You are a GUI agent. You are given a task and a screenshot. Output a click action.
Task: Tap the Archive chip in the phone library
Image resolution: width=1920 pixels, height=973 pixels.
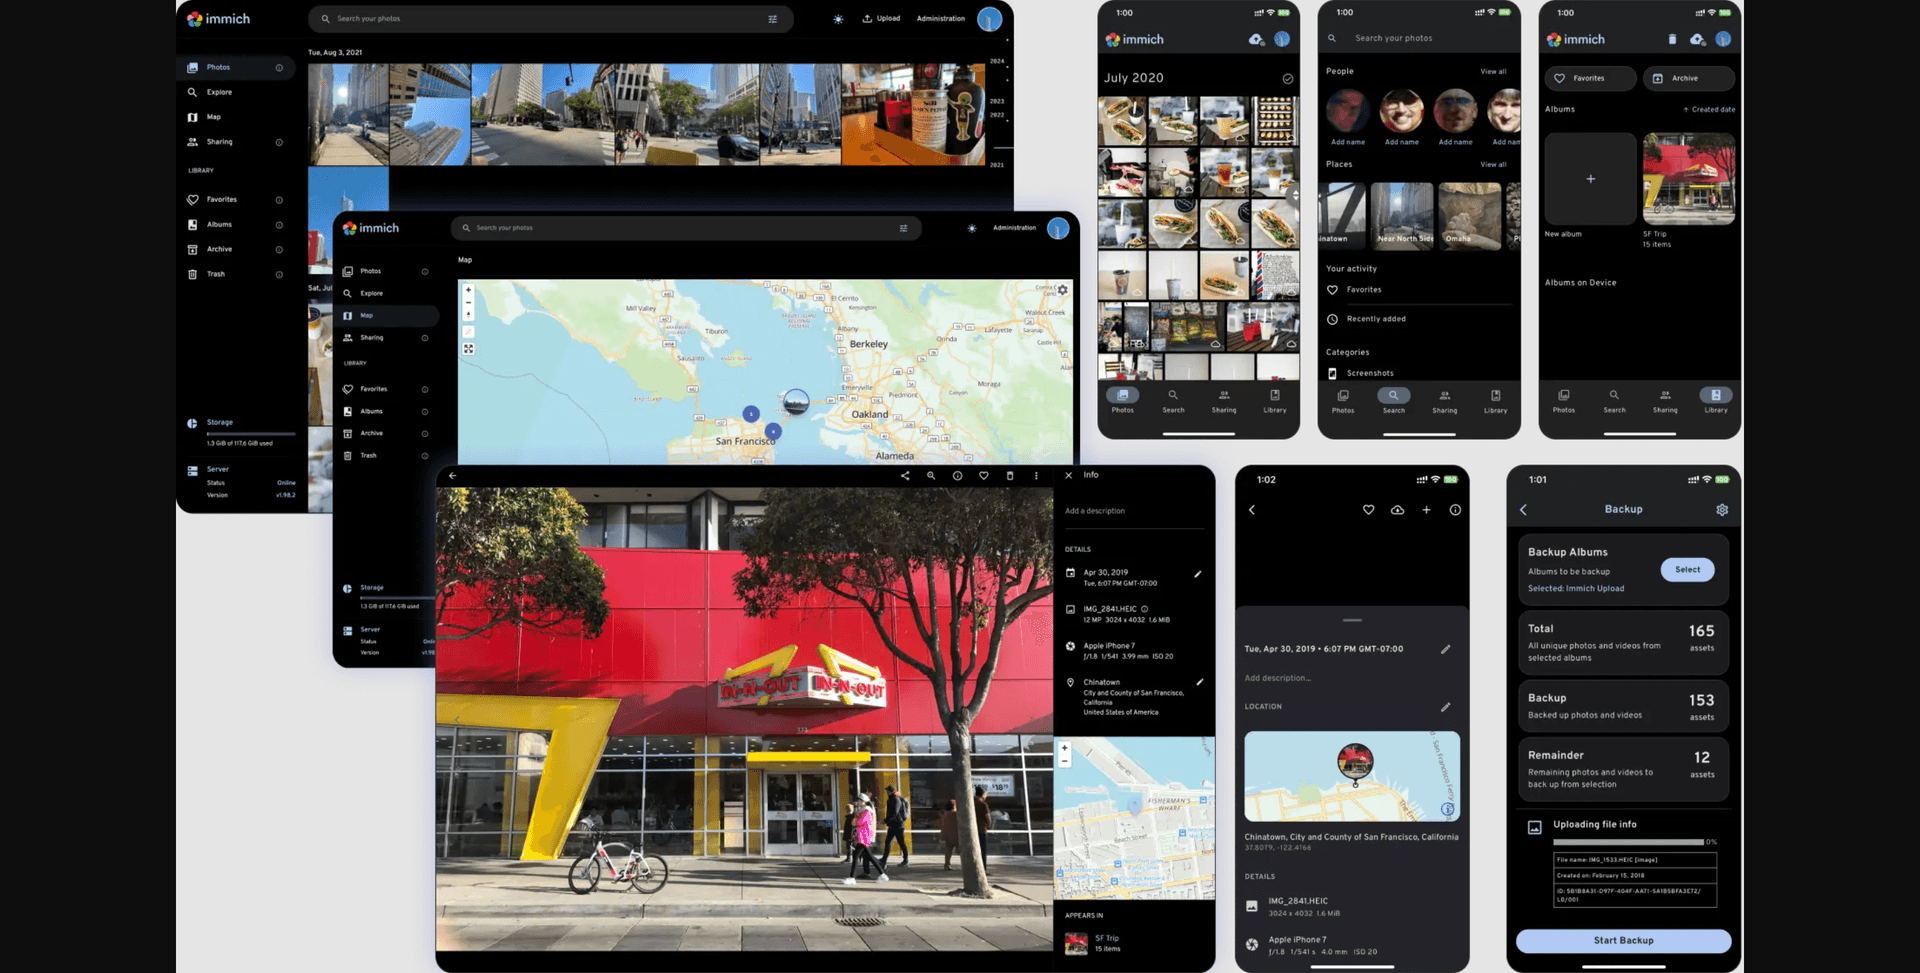[1689, 78]
